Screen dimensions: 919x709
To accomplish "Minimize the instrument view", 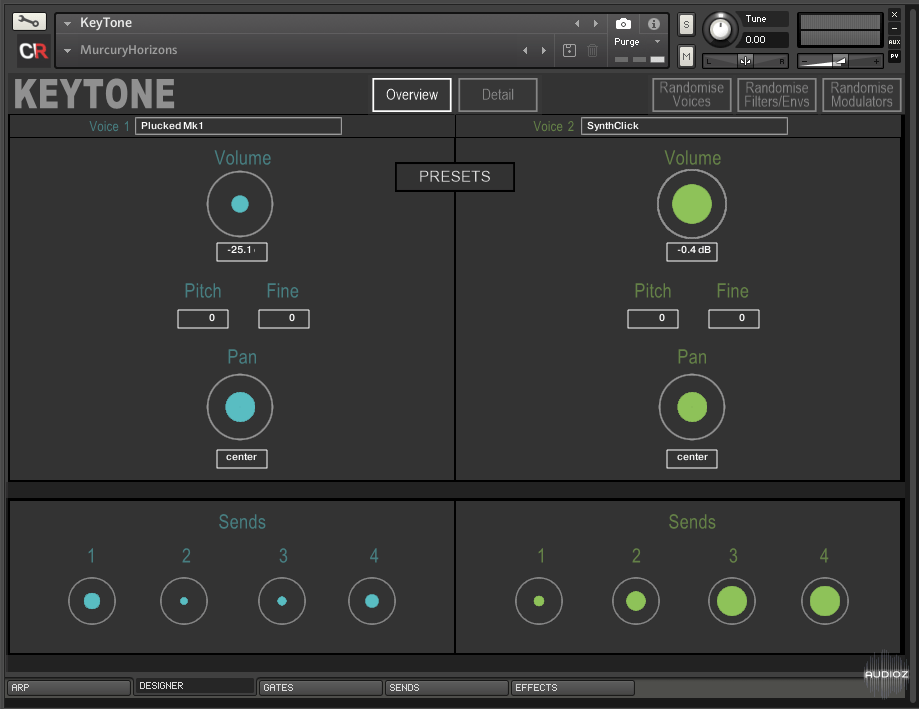I will [894, 28].
